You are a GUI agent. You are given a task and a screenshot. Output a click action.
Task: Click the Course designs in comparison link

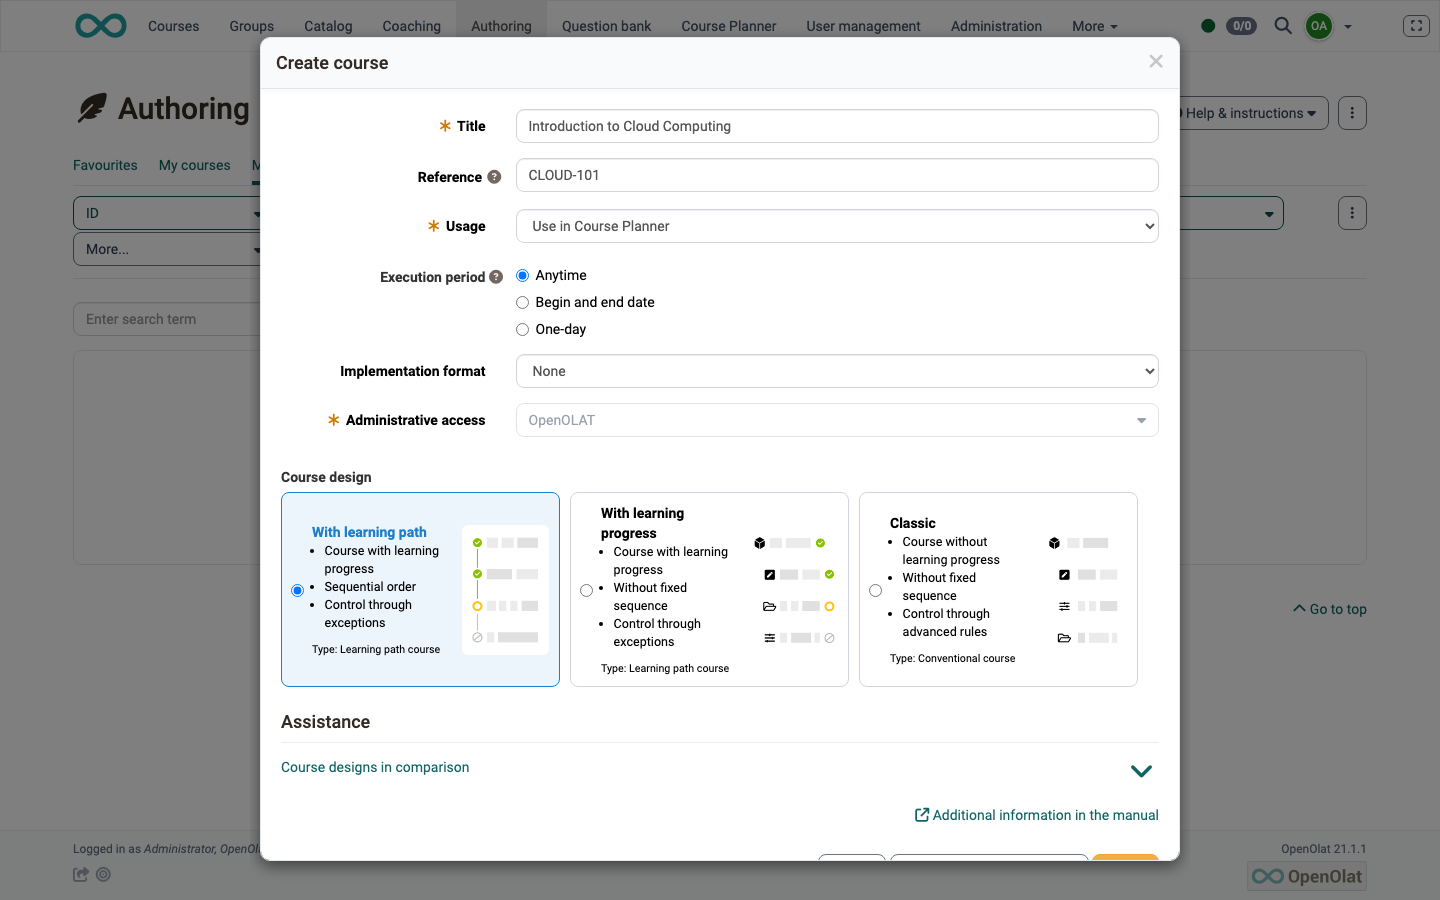pyautogui.click(x=375, y=767)
